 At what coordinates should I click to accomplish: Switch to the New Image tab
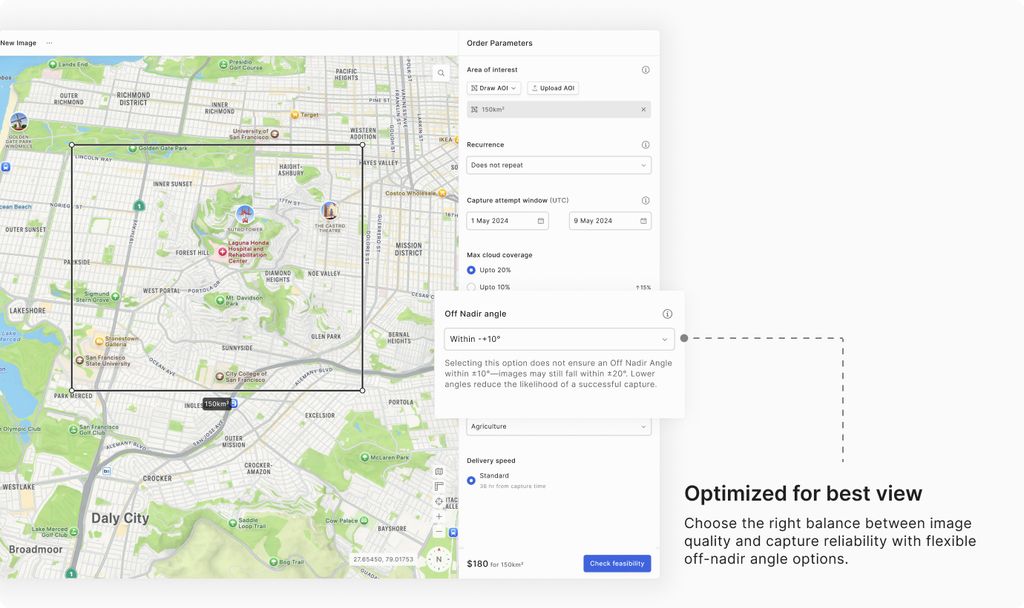click(18, 43)
